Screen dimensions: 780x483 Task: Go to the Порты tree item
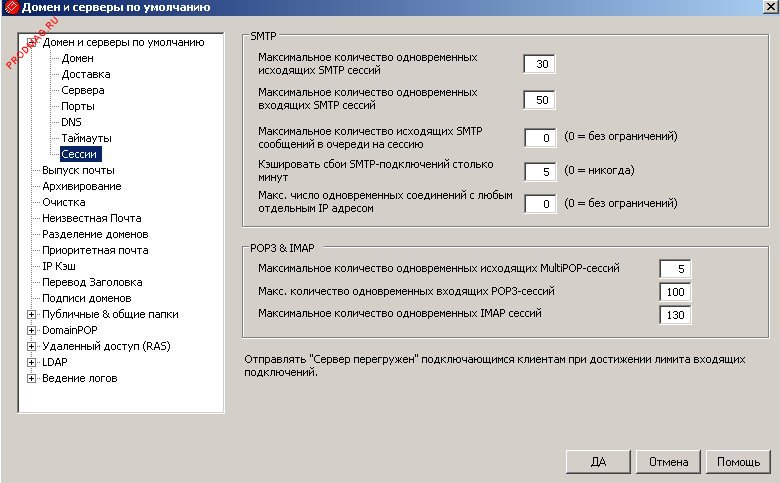[79, 106]
